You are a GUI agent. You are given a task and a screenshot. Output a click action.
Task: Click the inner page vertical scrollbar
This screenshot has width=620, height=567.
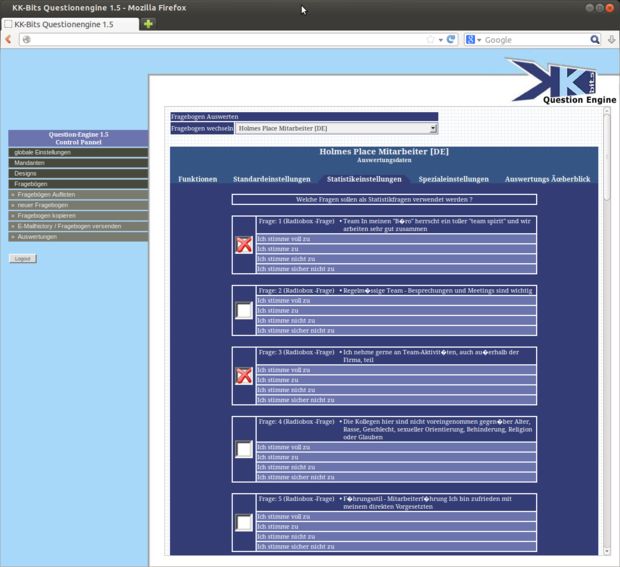(607, 158)
